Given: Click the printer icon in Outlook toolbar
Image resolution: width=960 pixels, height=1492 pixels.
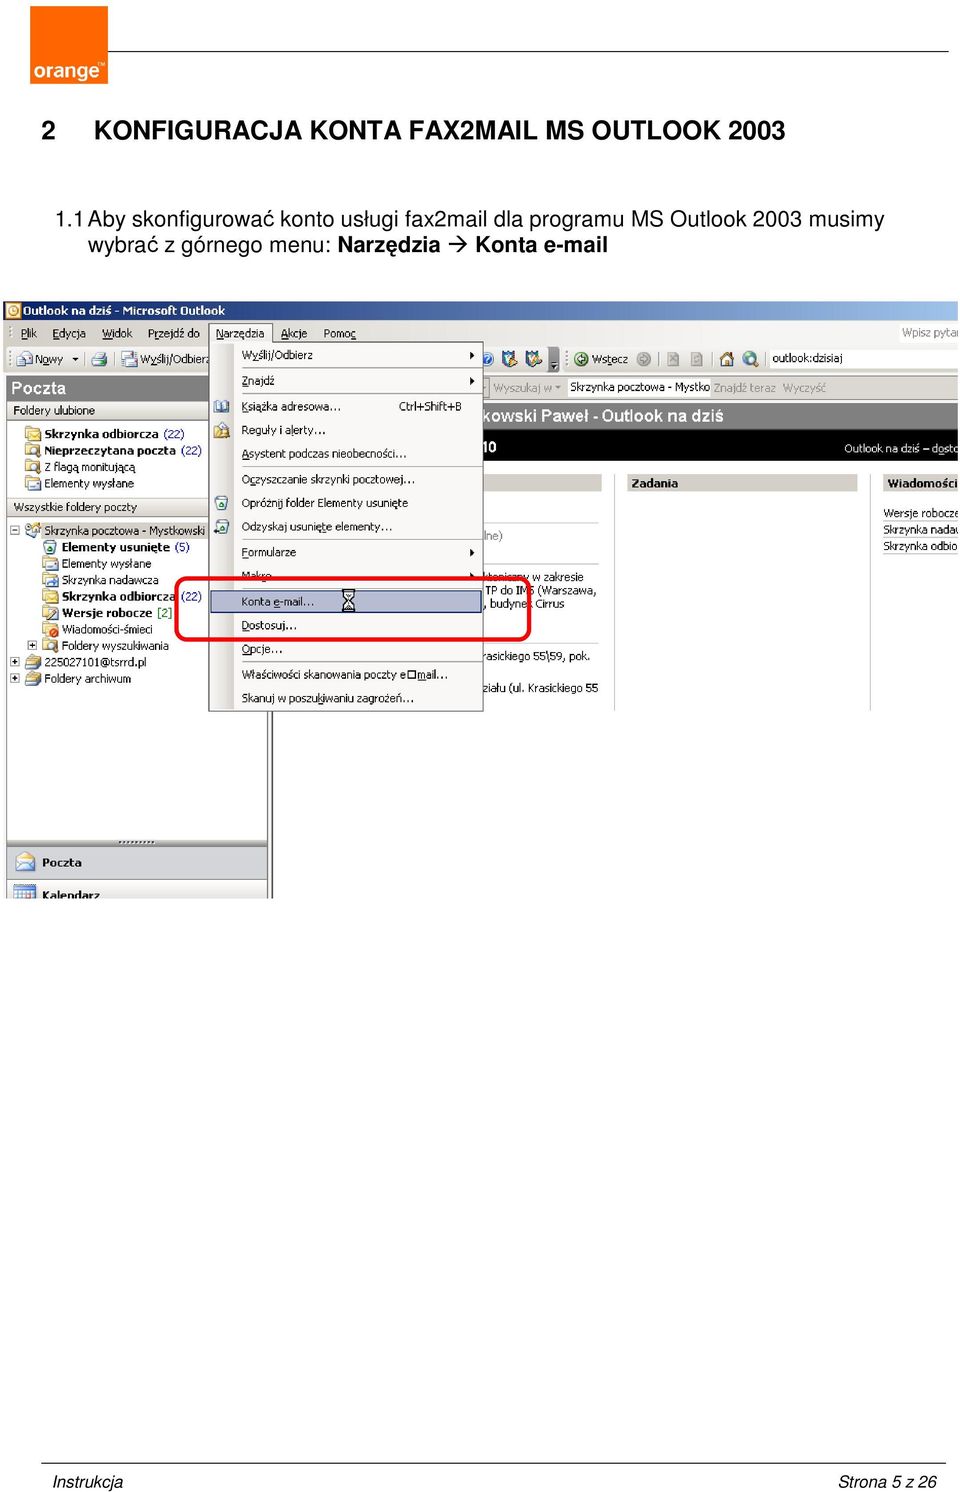Looking at the screenshot, I should (99, 359).
